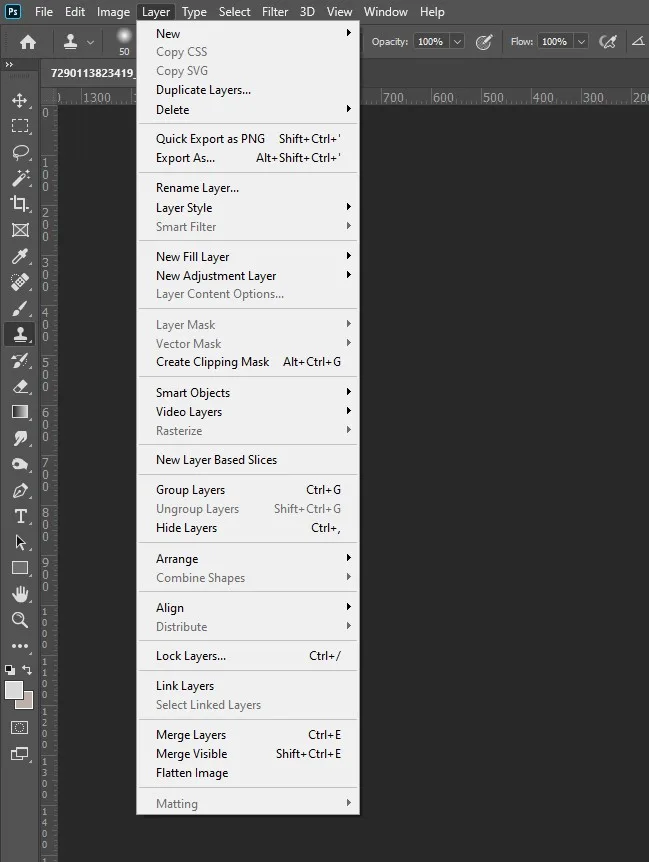This screenshot has height=862, width=649.
Task: Toggle Quick Mask mode
Action: [20, 728]
